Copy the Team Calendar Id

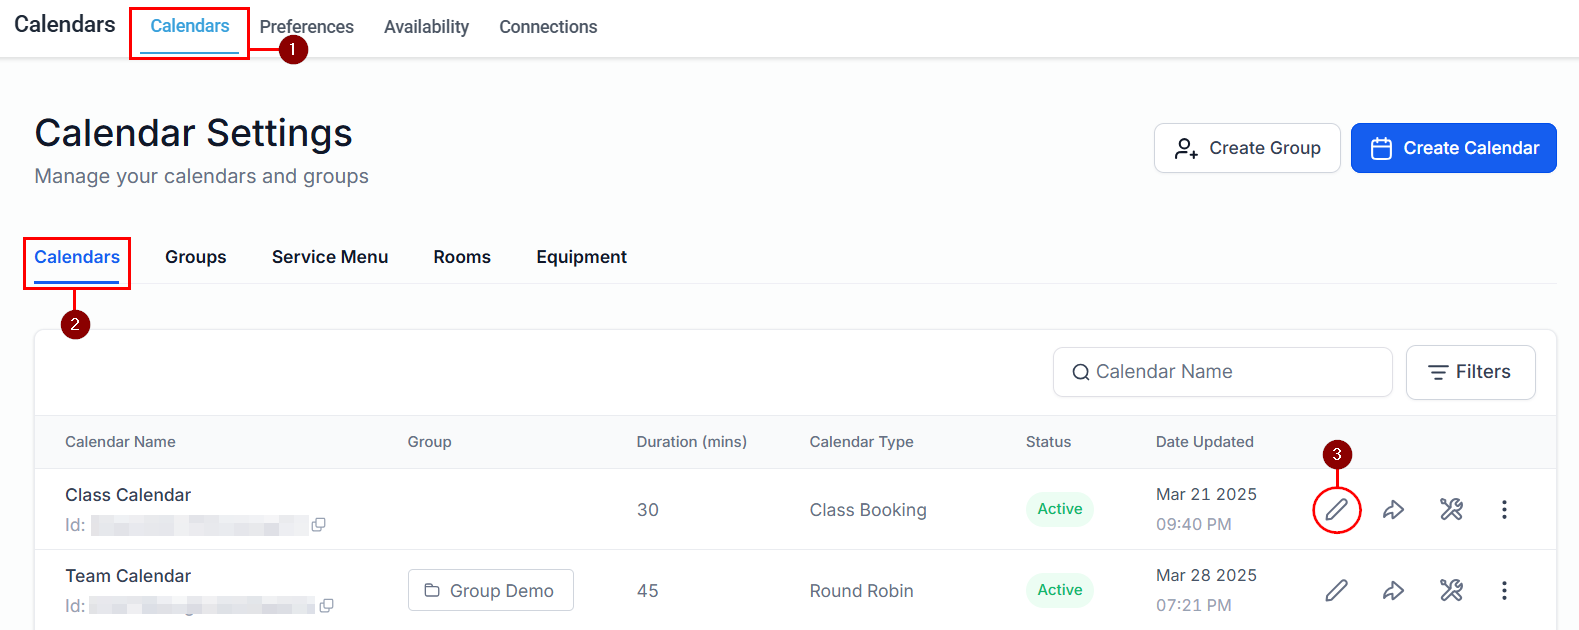click(x=326, y=606)
